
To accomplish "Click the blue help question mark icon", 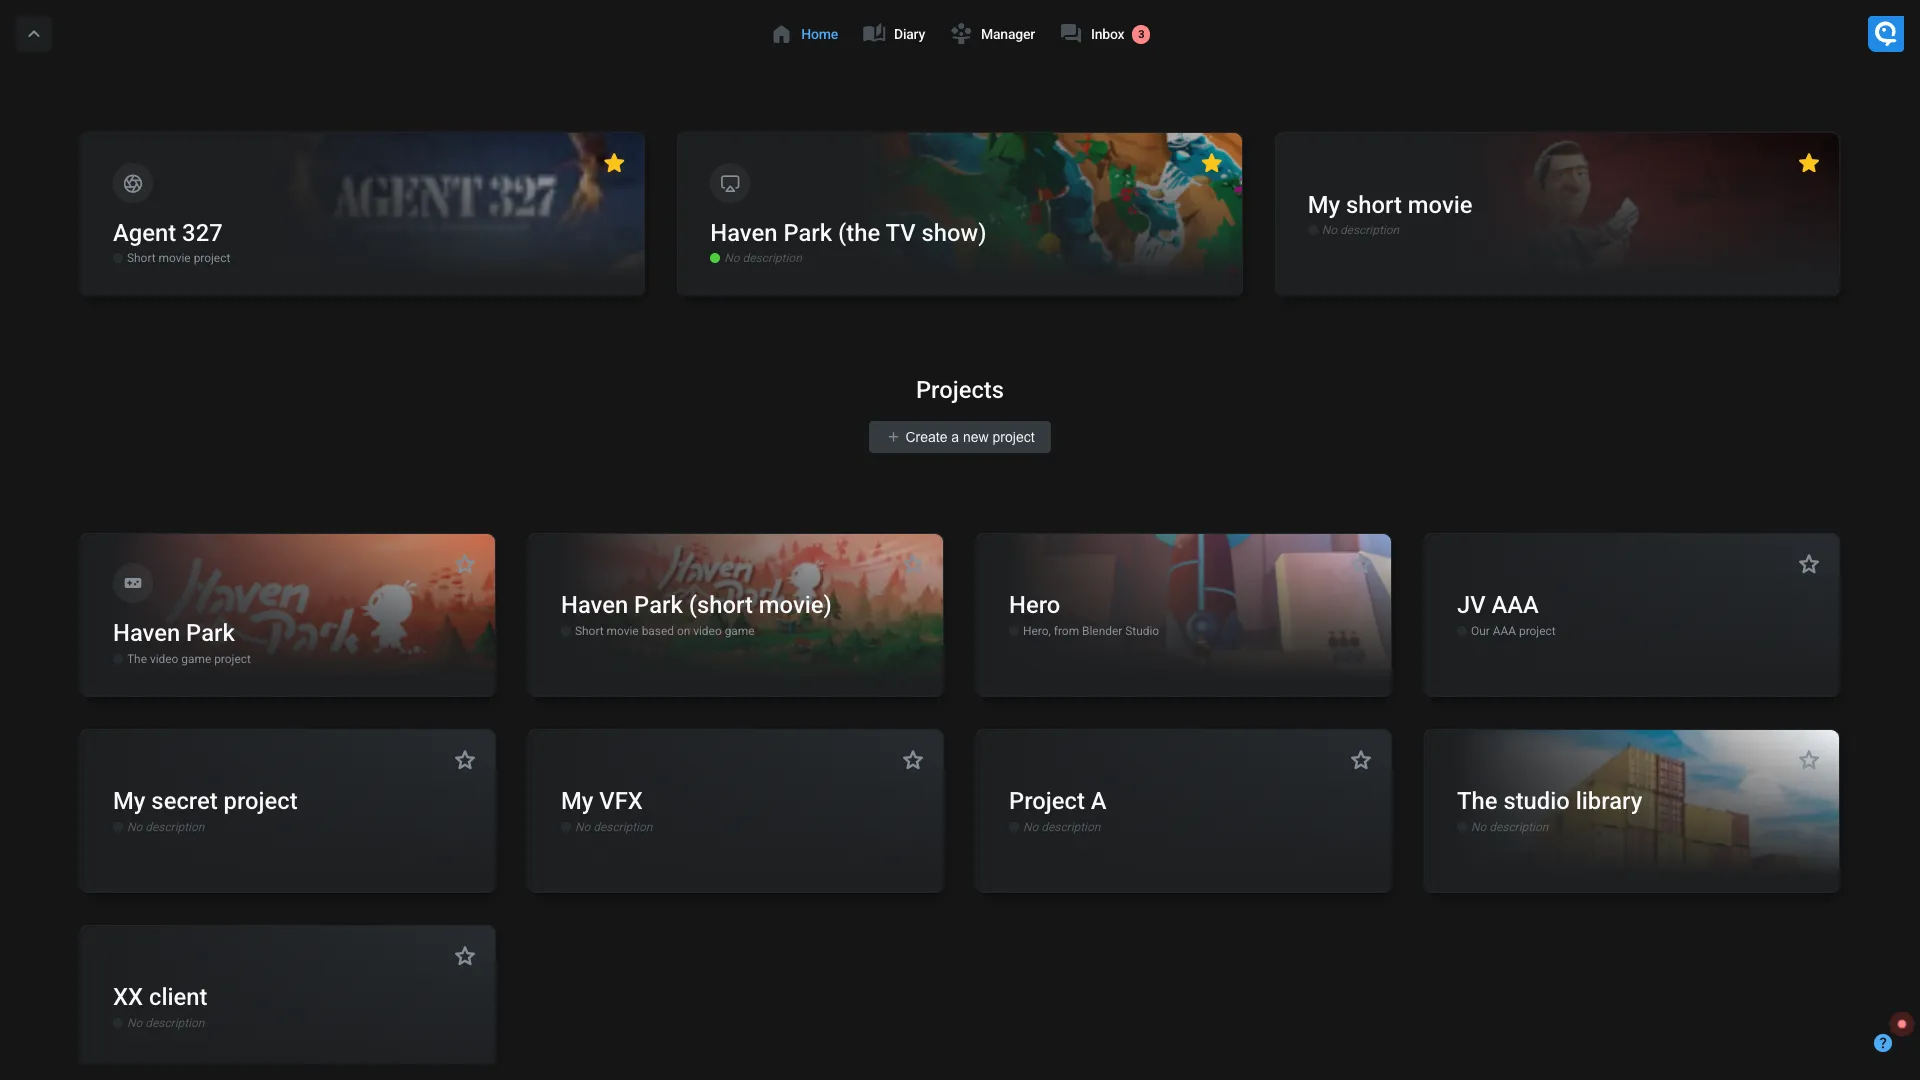I will [x=1882, y=1043].
